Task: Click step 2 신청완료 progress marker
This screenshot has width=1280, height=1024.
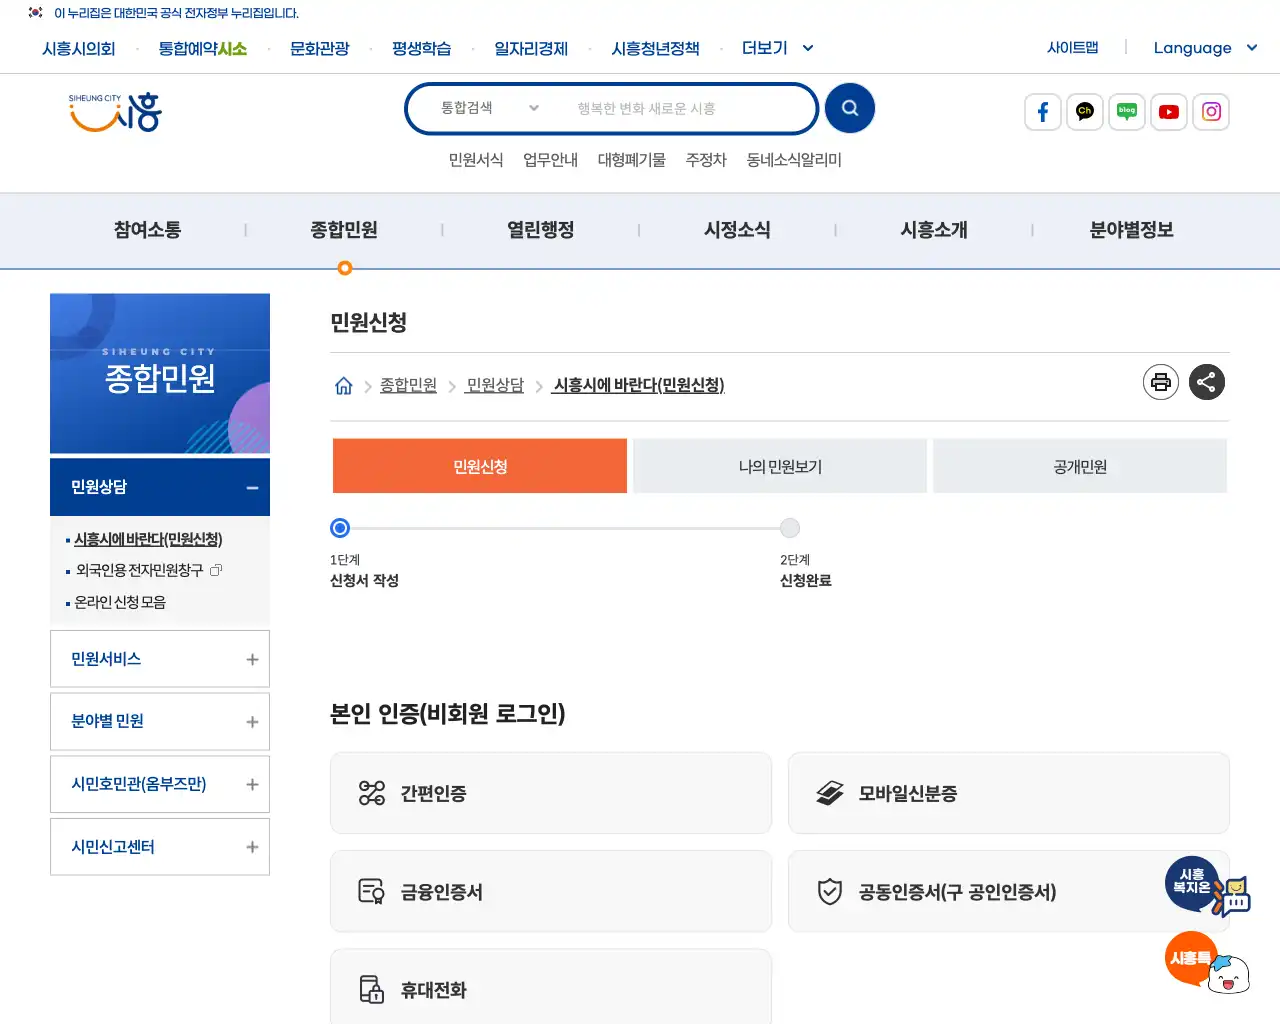Action: [x=790, y=528]
